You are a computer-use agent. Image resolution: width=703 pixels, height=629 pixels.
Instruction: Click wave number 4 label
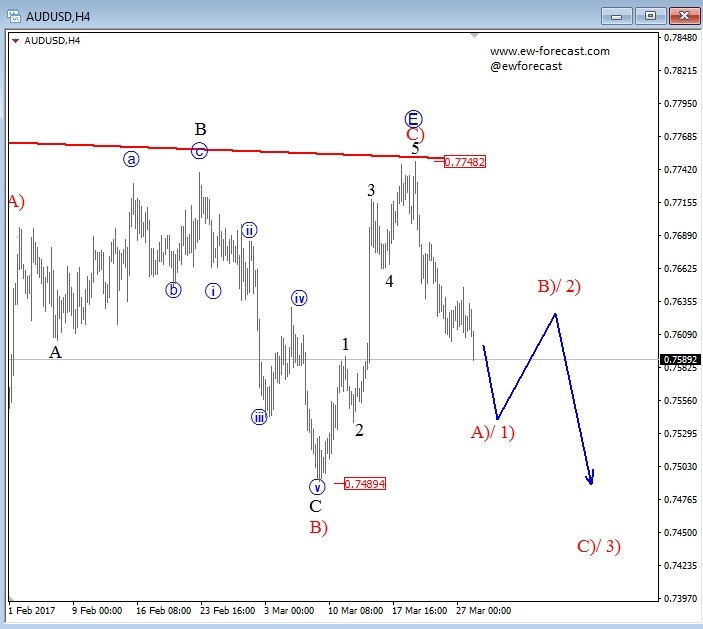coord(389,282)
